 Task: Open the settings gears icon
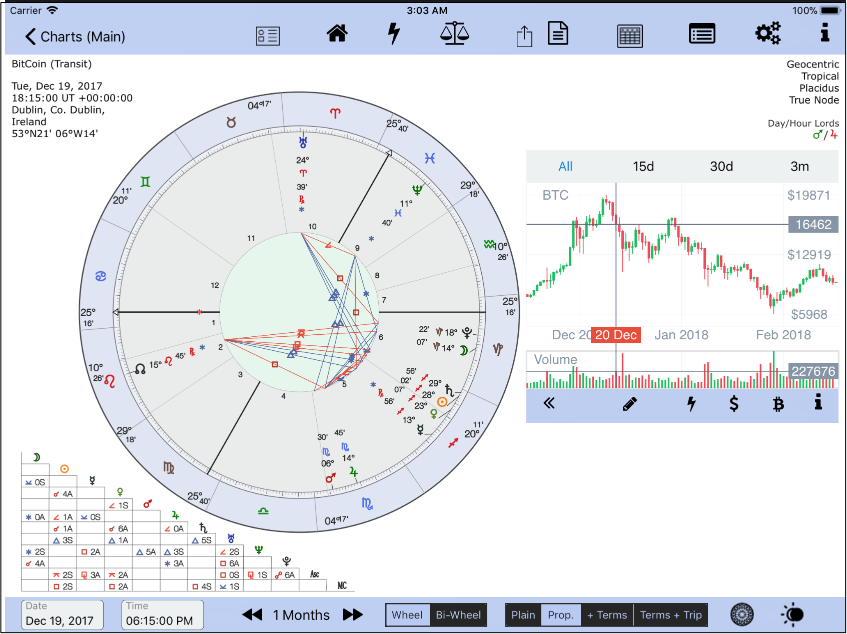[767, 34]
